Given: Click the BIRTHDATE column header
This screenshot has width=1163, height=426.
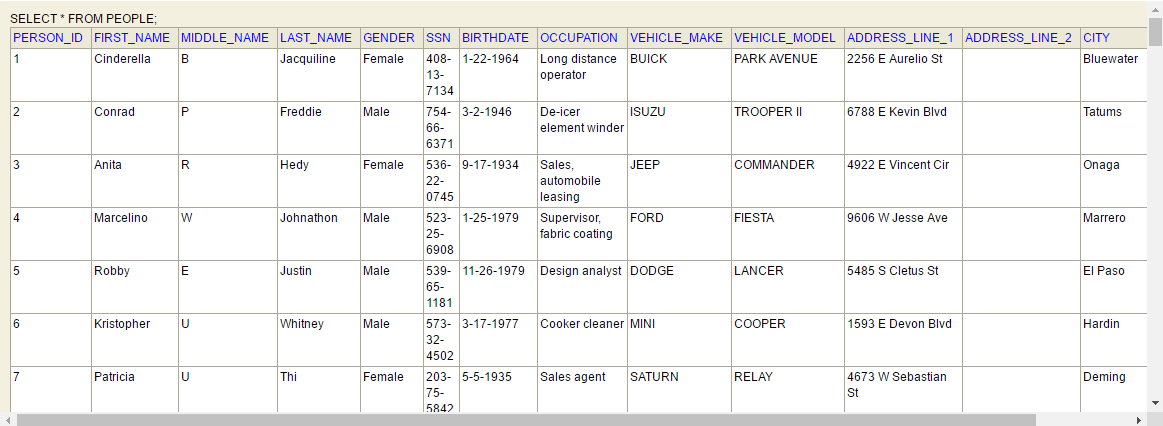Looking at the screenshot, I should click(495, 38).
